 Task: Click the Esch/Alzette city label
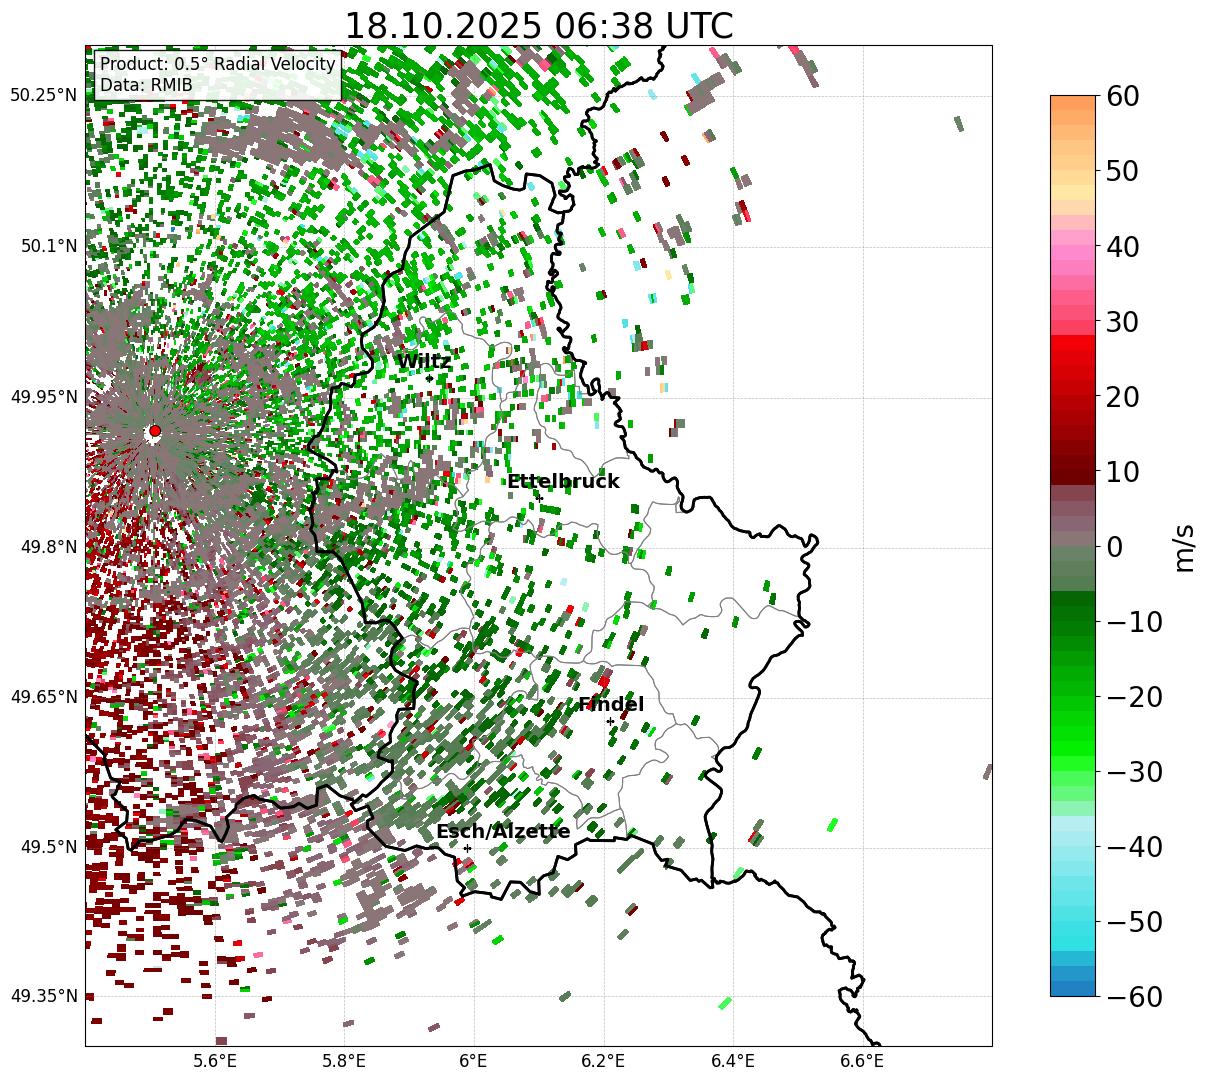tap(503, 832)
